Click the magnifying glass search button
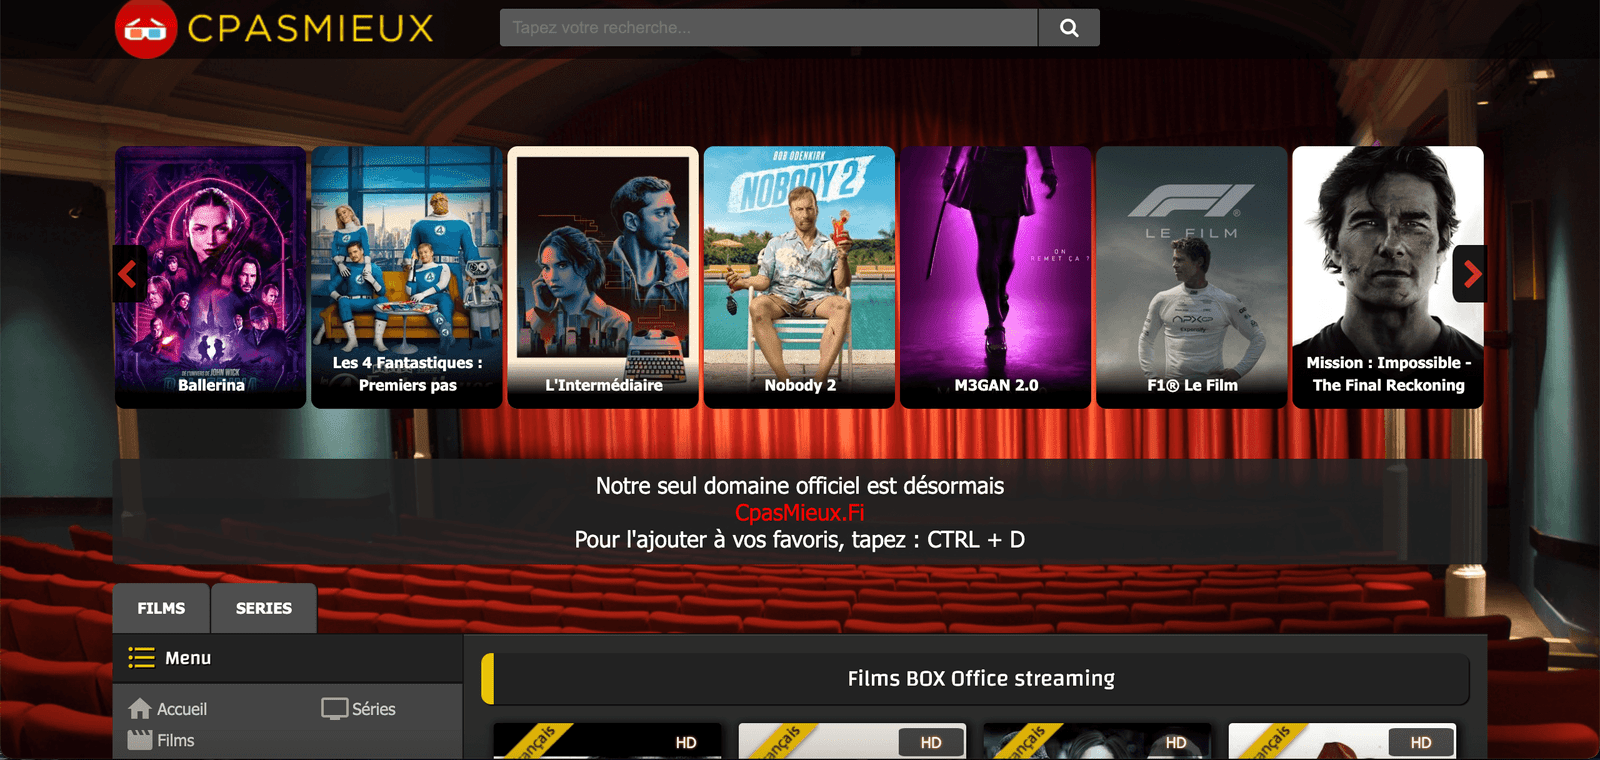This screenshot has height=760, width=1600. pos(1068,28)
